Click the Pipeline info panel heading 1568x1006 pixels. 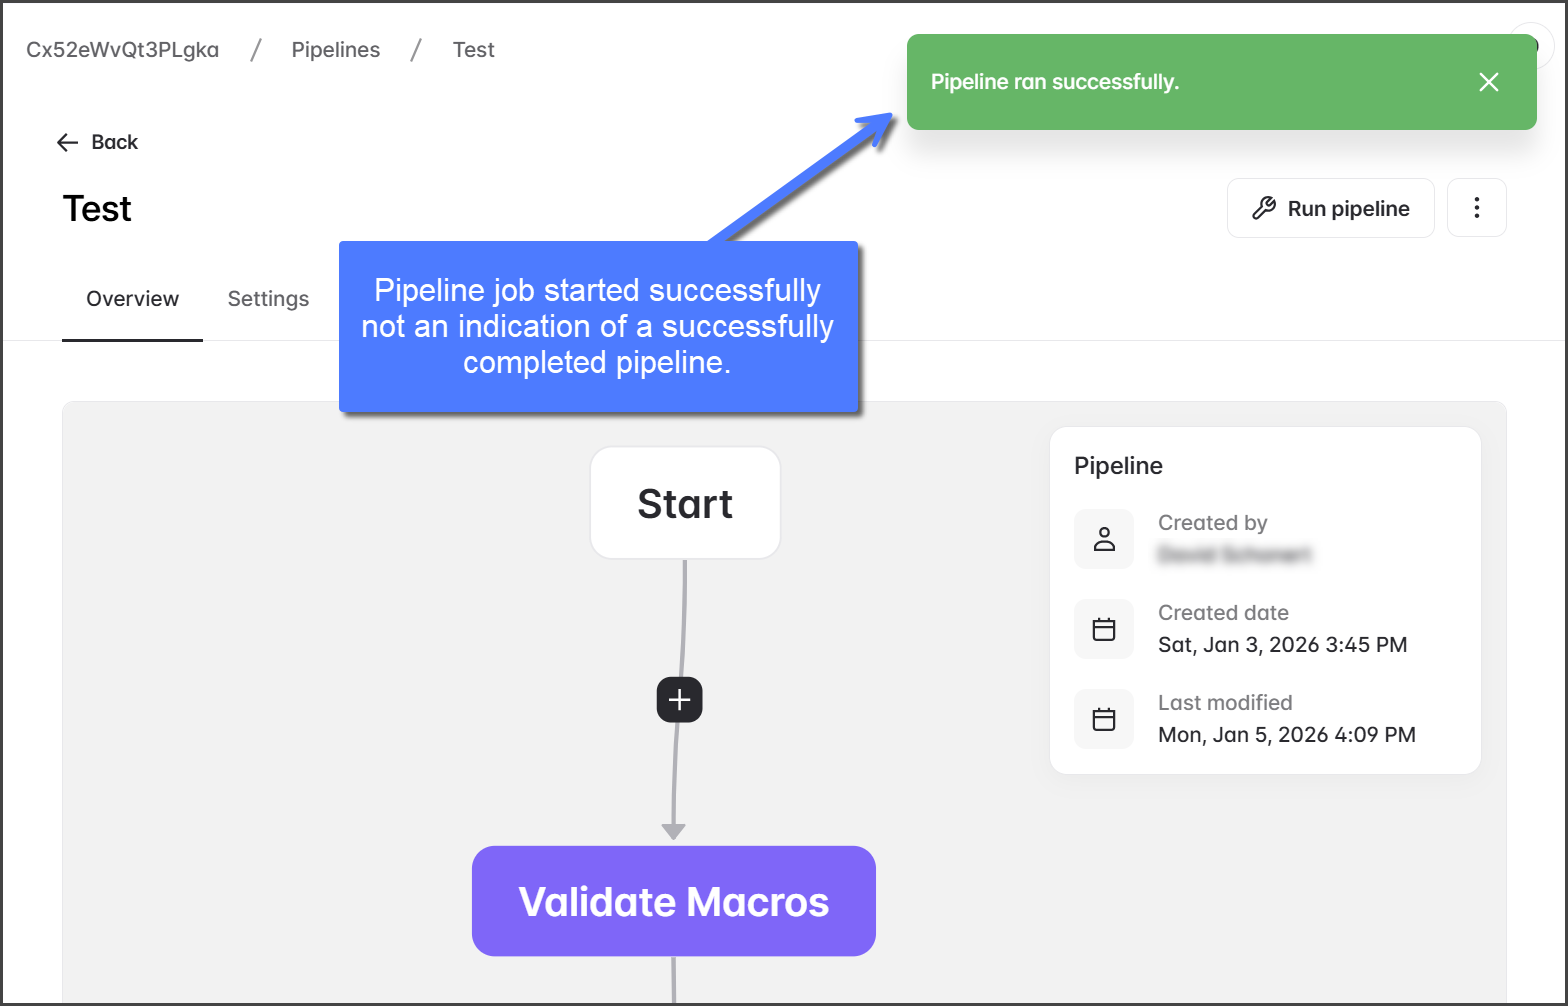(1118, 466)
